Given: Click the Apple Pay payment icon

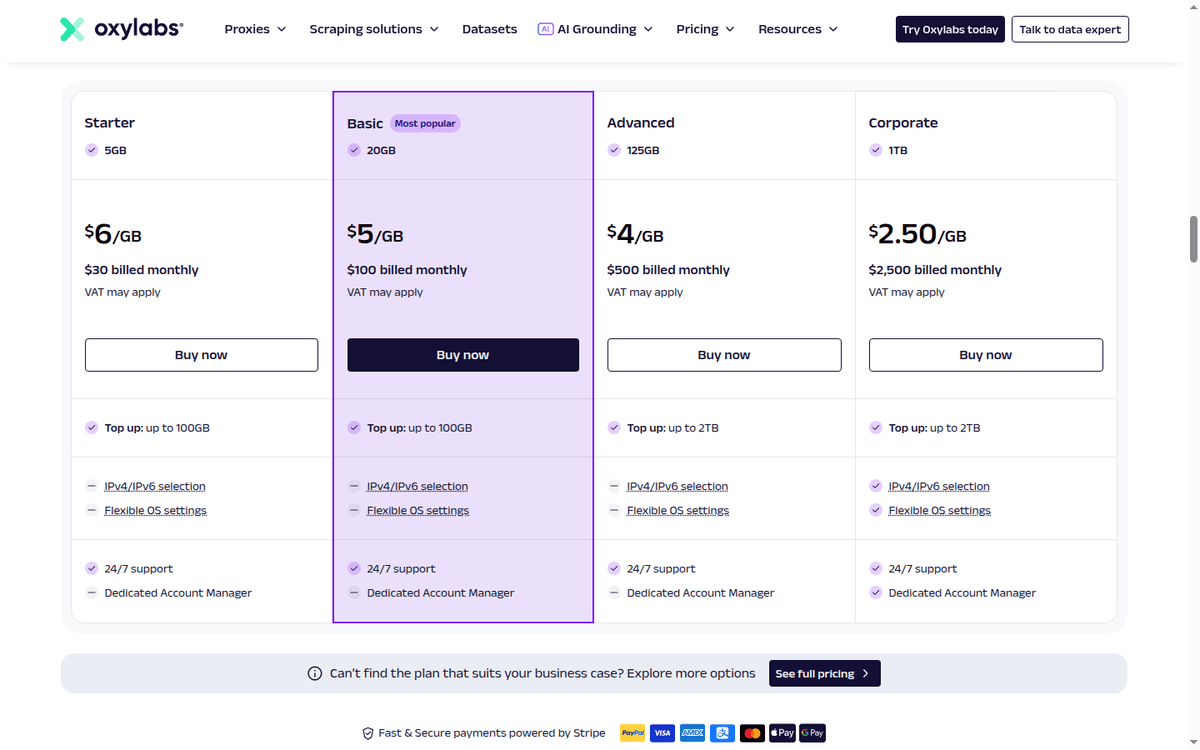Looking at the screenshot, I should (782, 733).
